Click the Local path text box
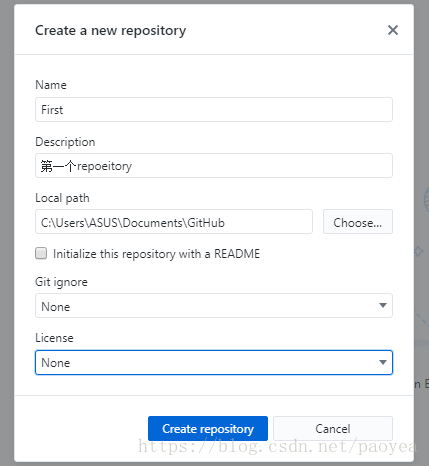This screenshot has height=466, width=429. (x=174, y=222)
